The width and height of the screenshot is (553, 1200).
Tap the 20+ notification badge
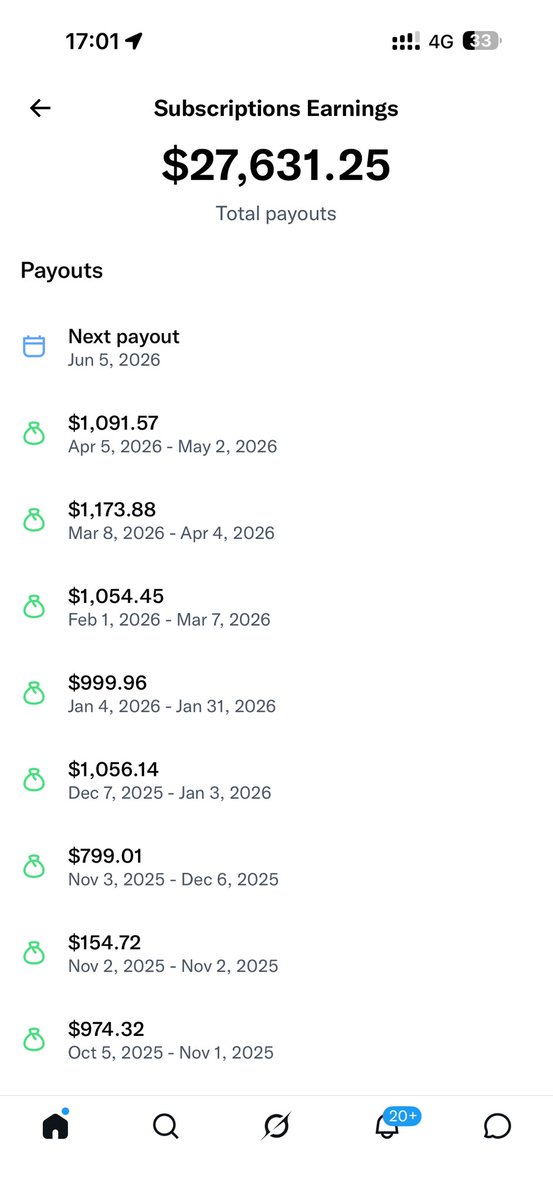point(404,1115)
